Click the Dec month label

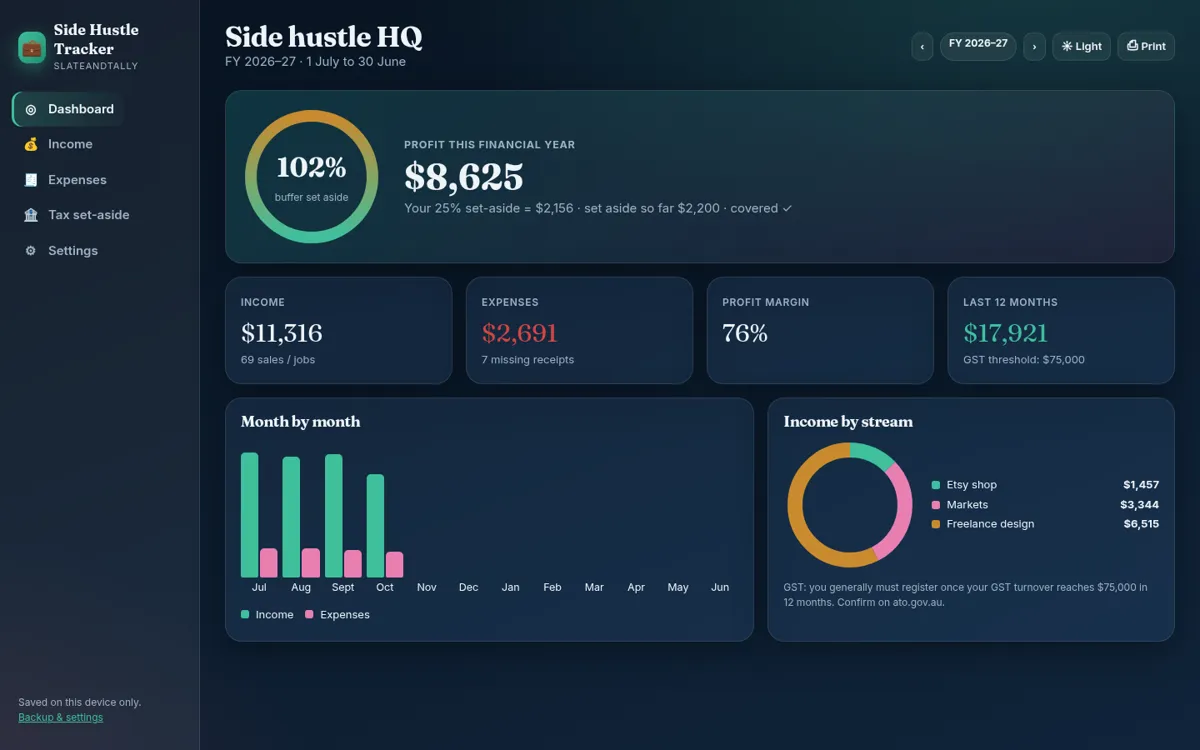point(469,588)
